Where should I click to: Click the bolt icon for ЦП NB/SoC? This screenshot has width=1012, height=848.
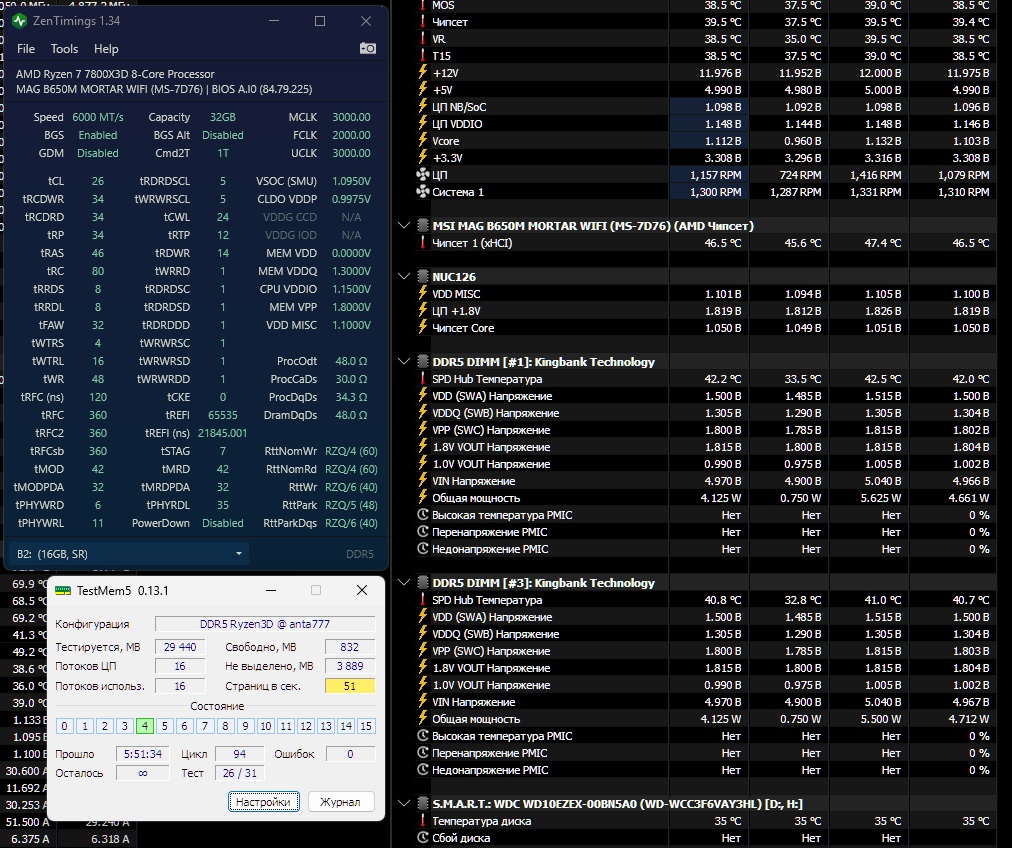pyautogui.click(x=423, y=106)
